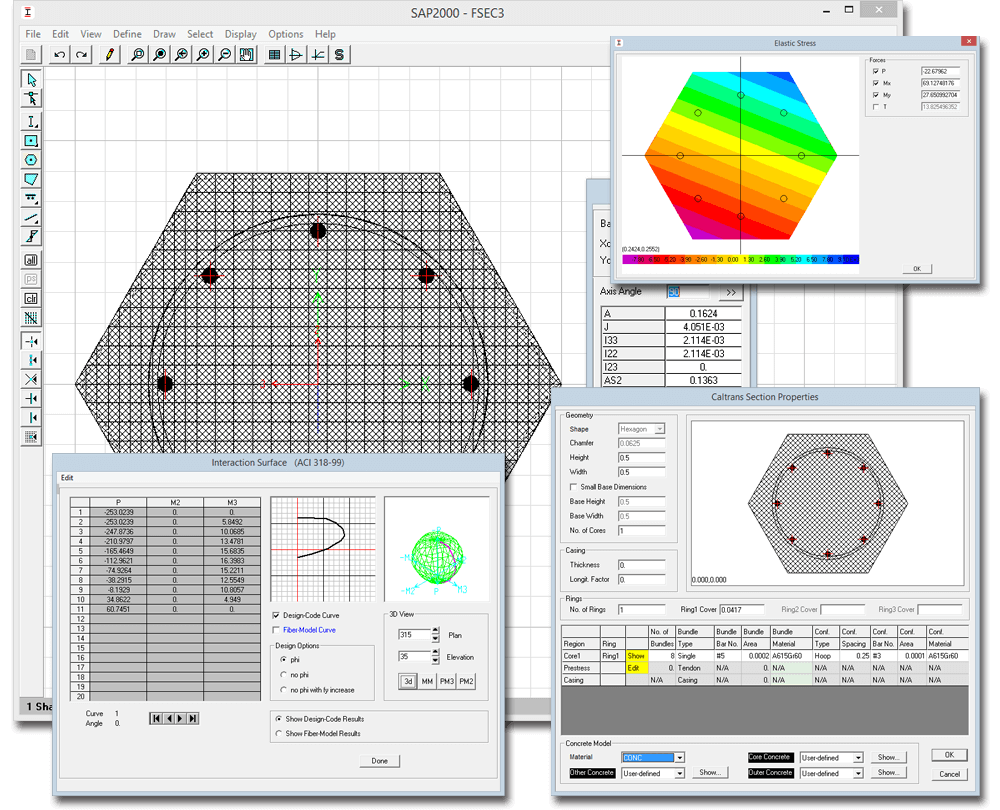Click the black Outer Concrete color label
The width and height of the screenshot is (1000, 810).
770,773
